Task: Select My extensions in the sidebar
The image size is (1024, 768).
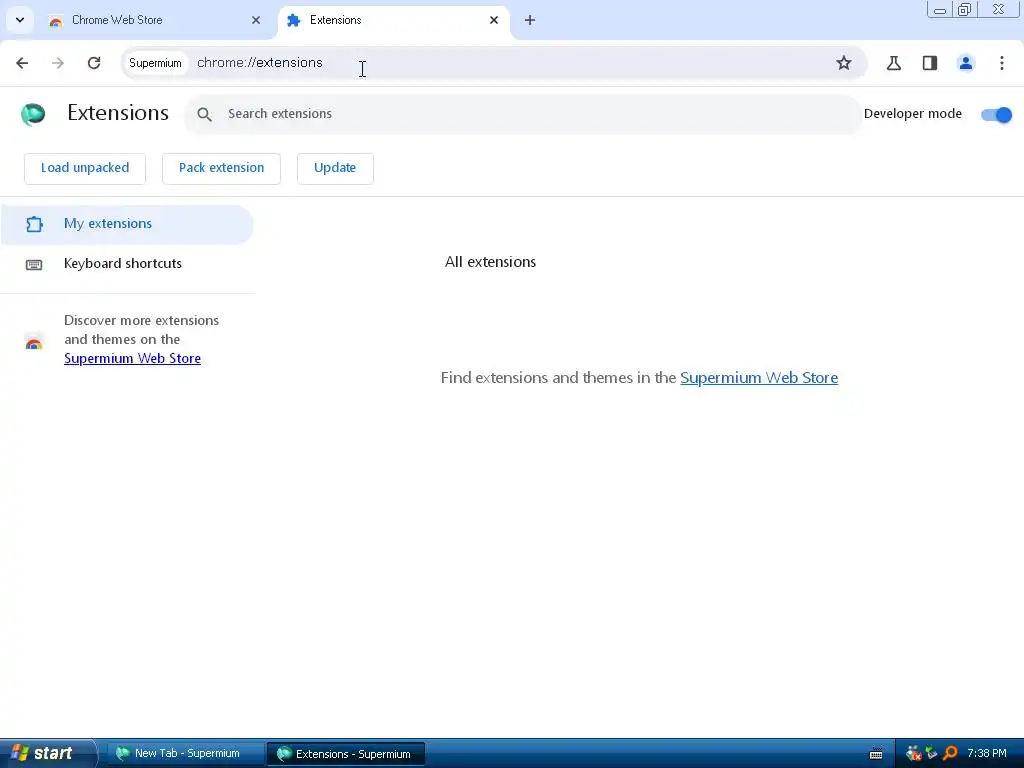Action: [127, 224]
